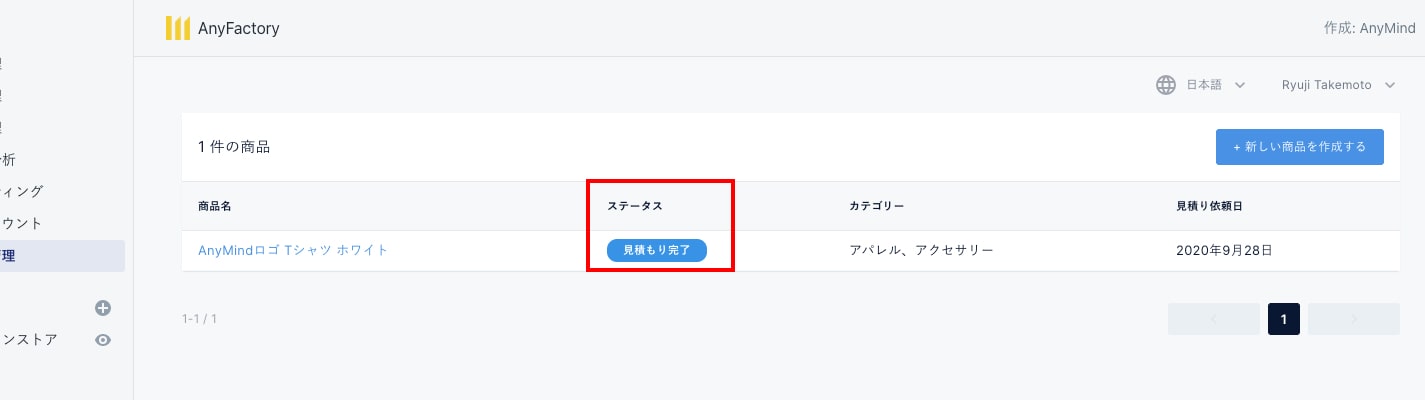Screen dimensions: 1425x400
Task: Open the sidebar item ending in ィング
Action: pos(22,191)
